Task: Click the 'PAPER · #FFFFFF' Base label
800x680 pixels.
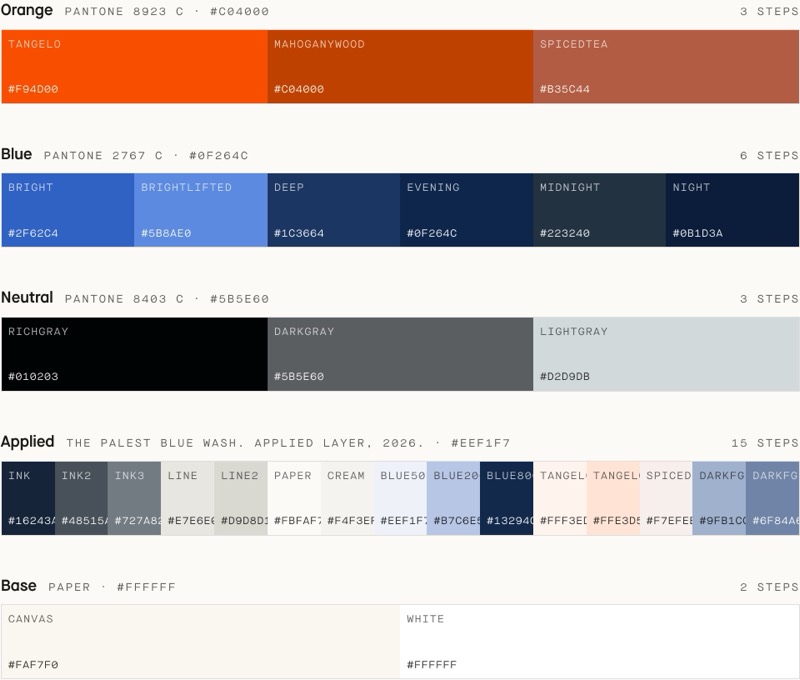Action: [112, 587]
